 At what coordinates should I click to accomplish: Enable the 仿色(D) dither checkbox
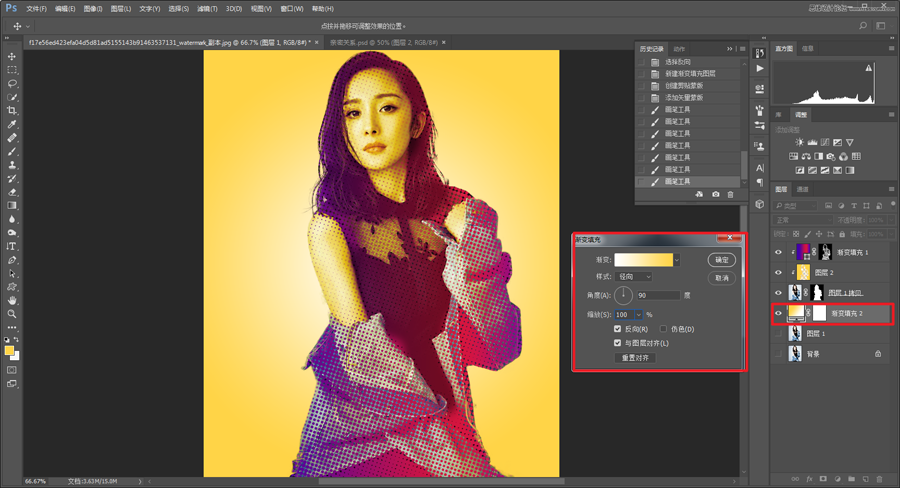pos(664,329)
